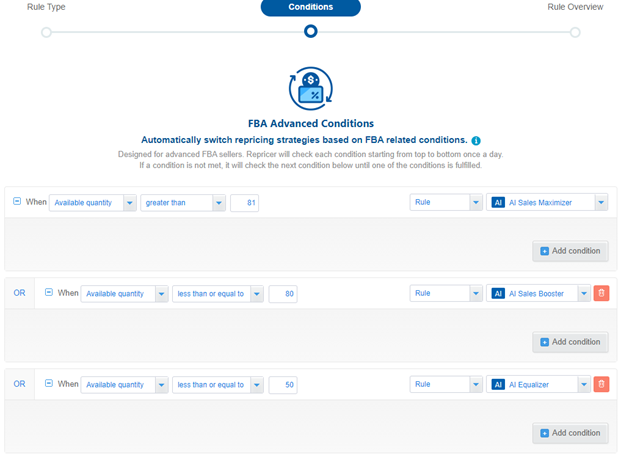The image size is (643, 457).
Task: Open Available quantity dropdown in the 80 row
Action: 124,294
